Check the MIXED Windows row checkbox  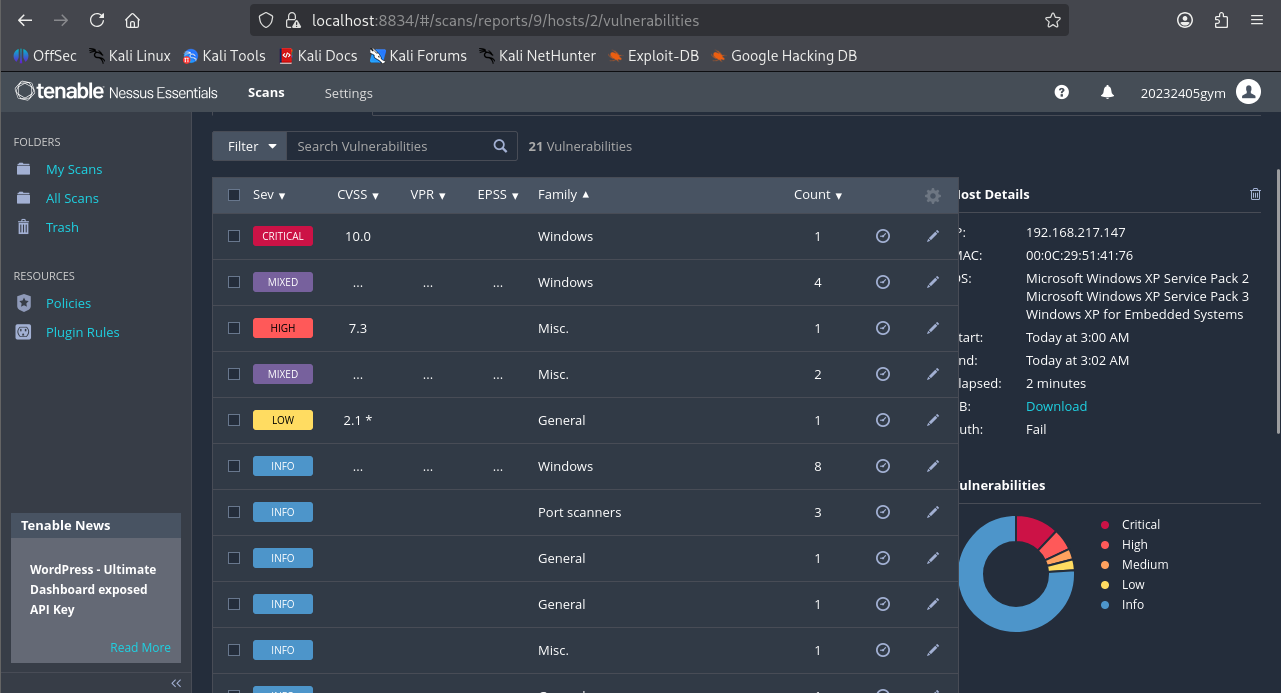(x=234, y=282)
